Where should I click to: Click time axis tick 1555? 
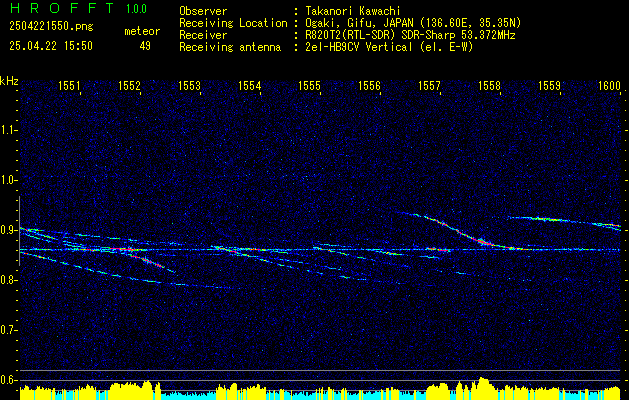pos(309,85)
